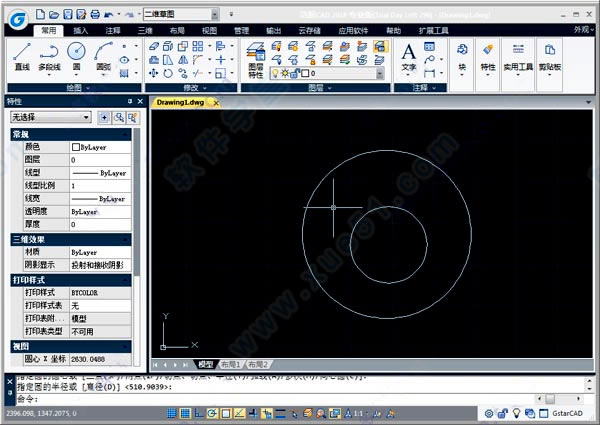Close the 特性 properties panel
The width and height of the screenshot is (600, 425).
[x=140, y=101]
